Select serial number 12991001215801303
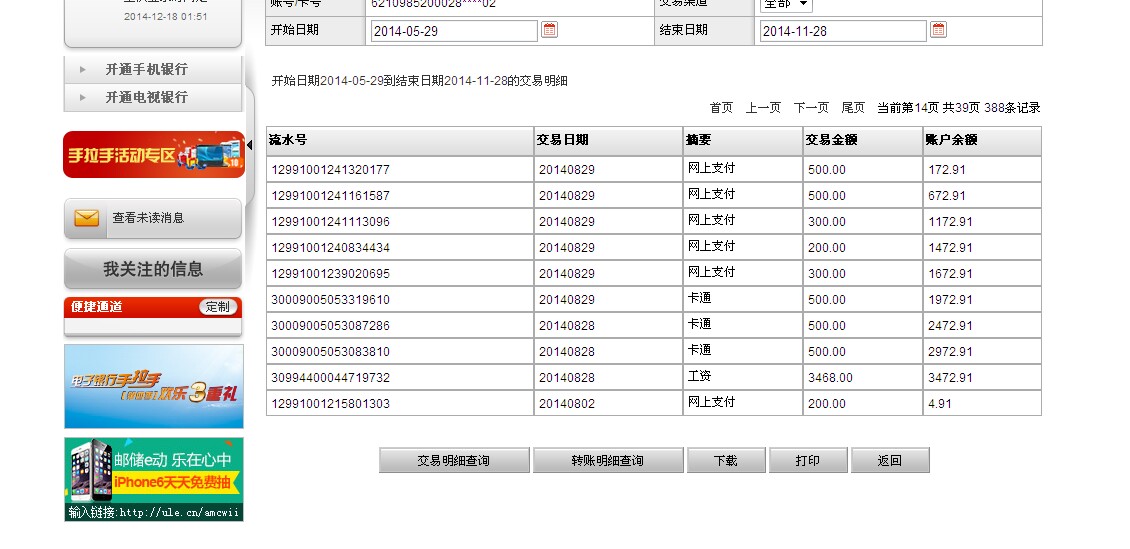Screen dimensions: 1130x549 click(x=331, y=403)
